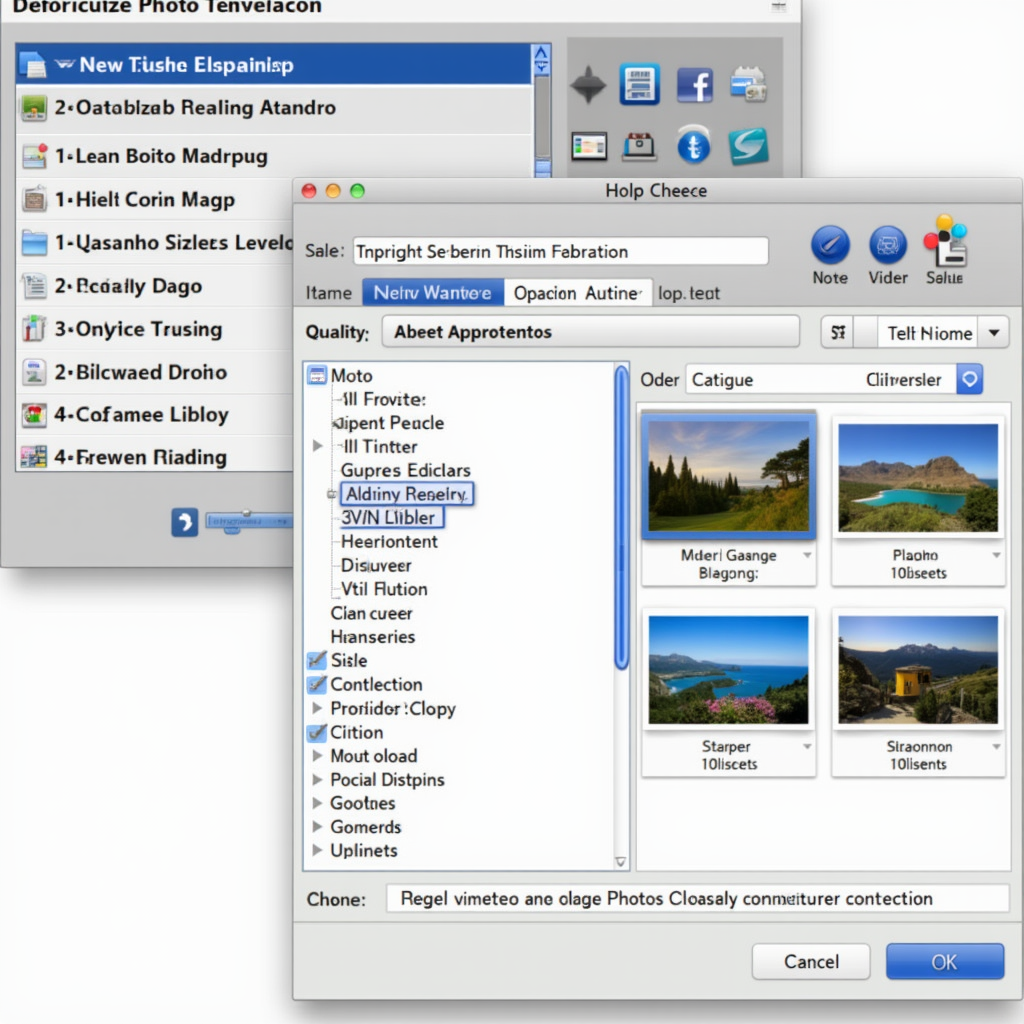
Task: Click the round blue t icon
Action: 694,146
